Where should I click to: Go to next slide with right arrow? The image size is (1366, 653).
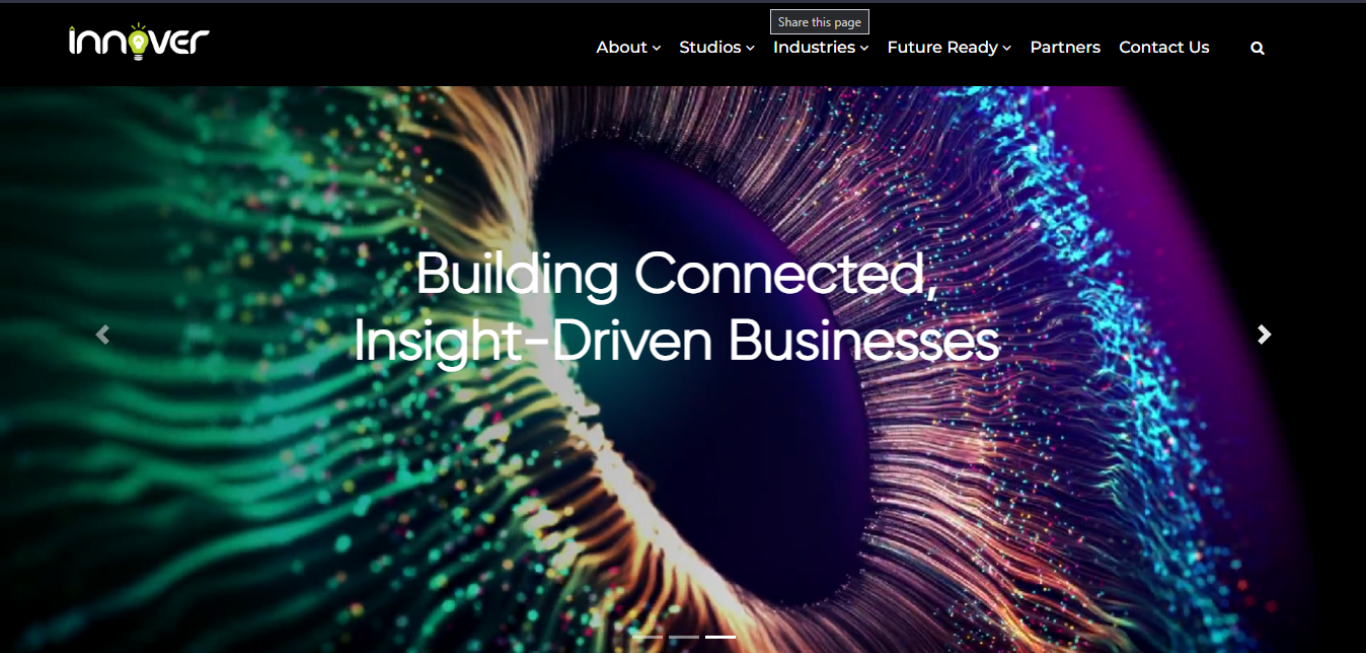[1264, 334]
